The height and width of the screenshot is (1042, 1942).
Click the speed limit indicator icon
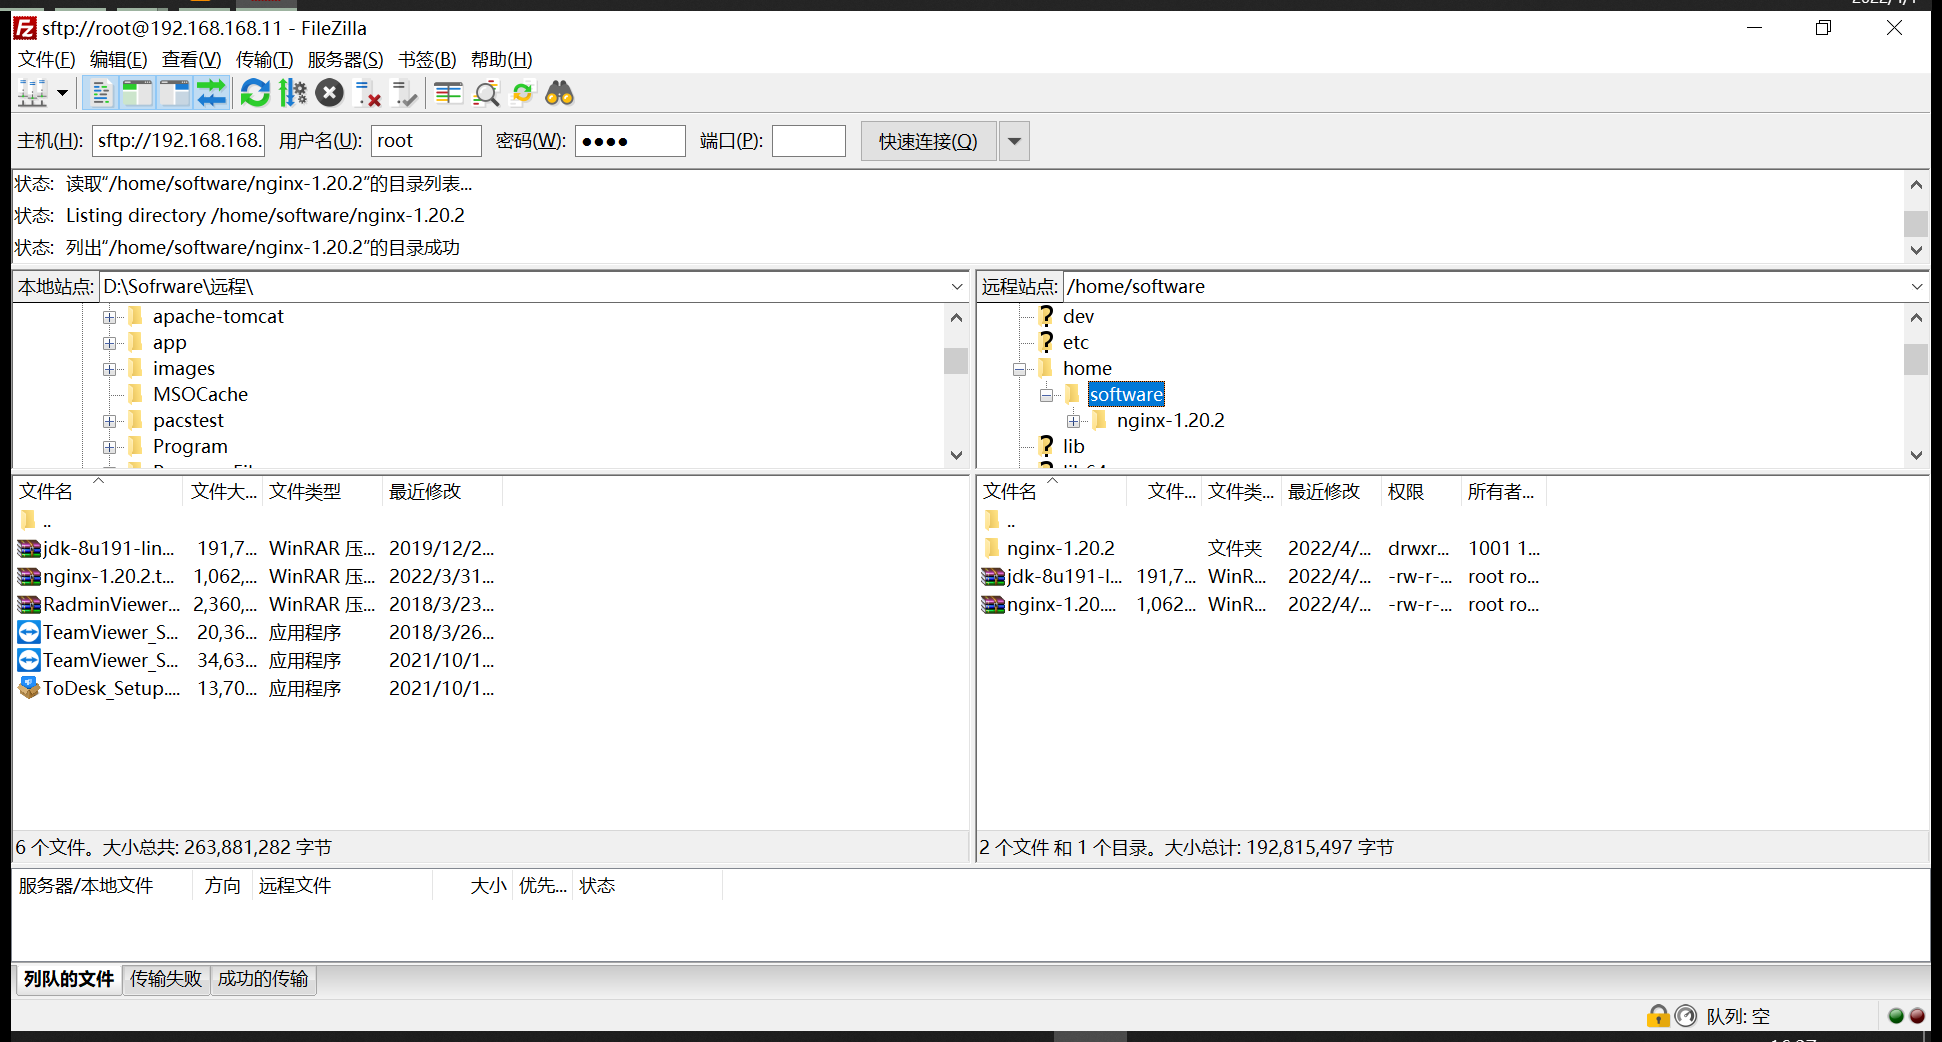[x=1686, y=1016]
